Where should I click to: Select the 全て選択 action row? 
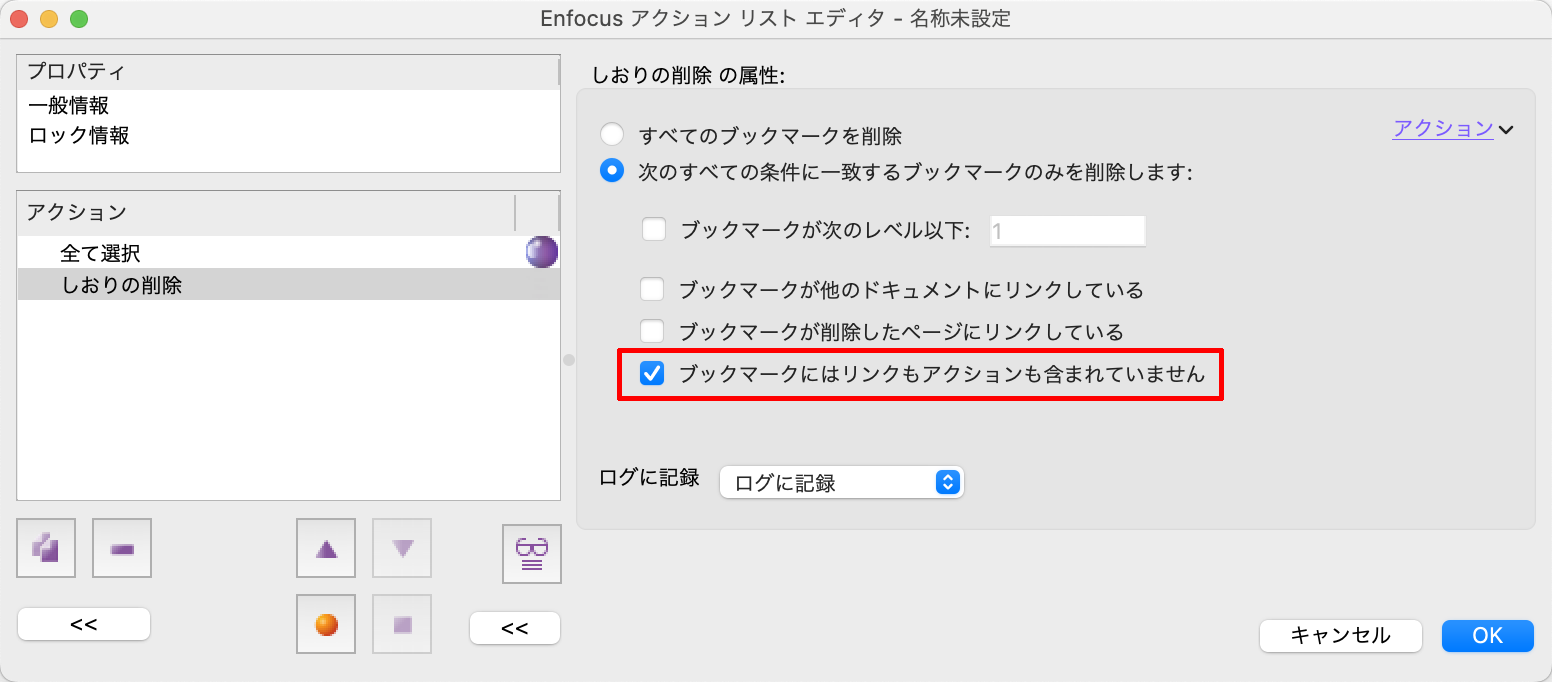[288, 253]
